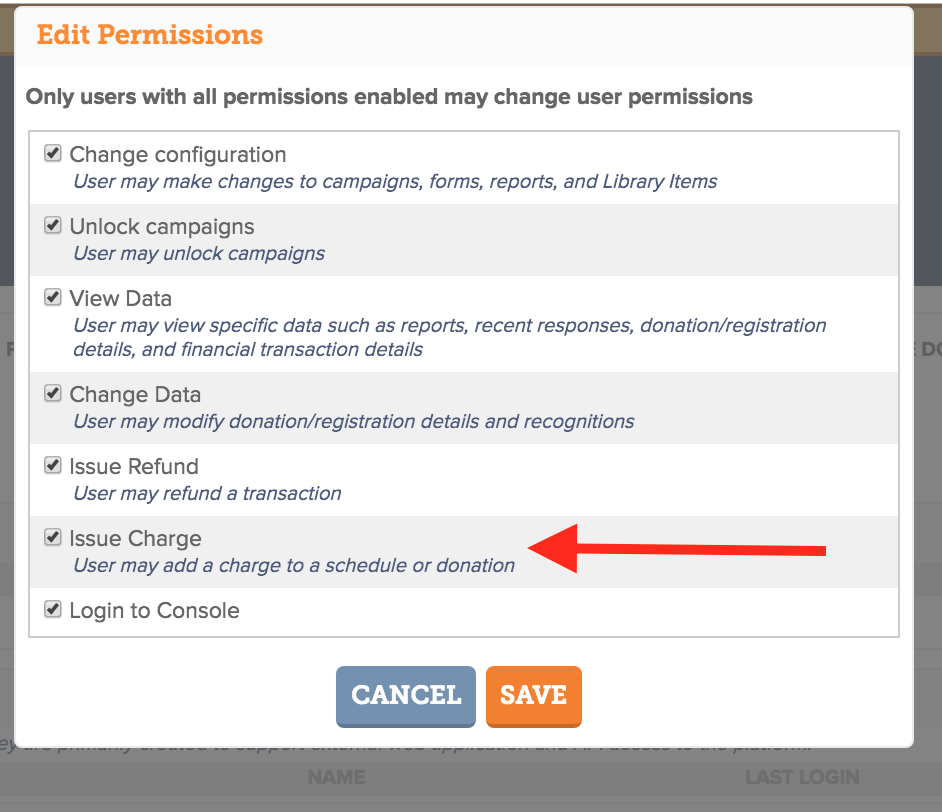The height and width of the screenshot is (812, 942).
Task: Click the 'User may unlock campaigns' description
Action: 199,253
